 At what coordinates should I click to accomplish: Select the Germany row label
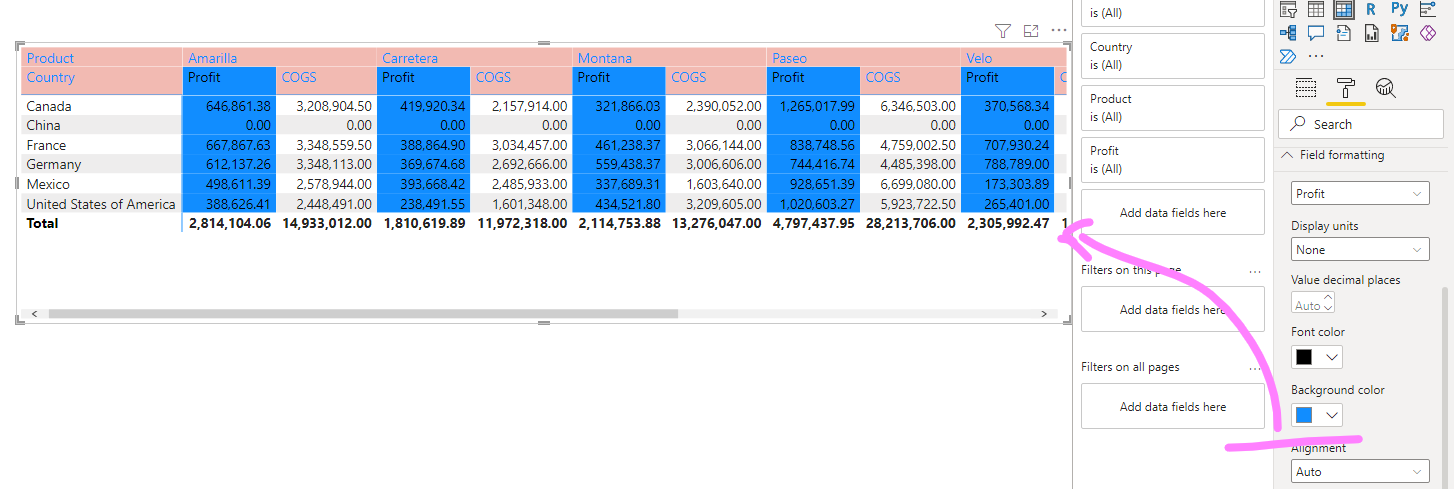coord(53,164)
